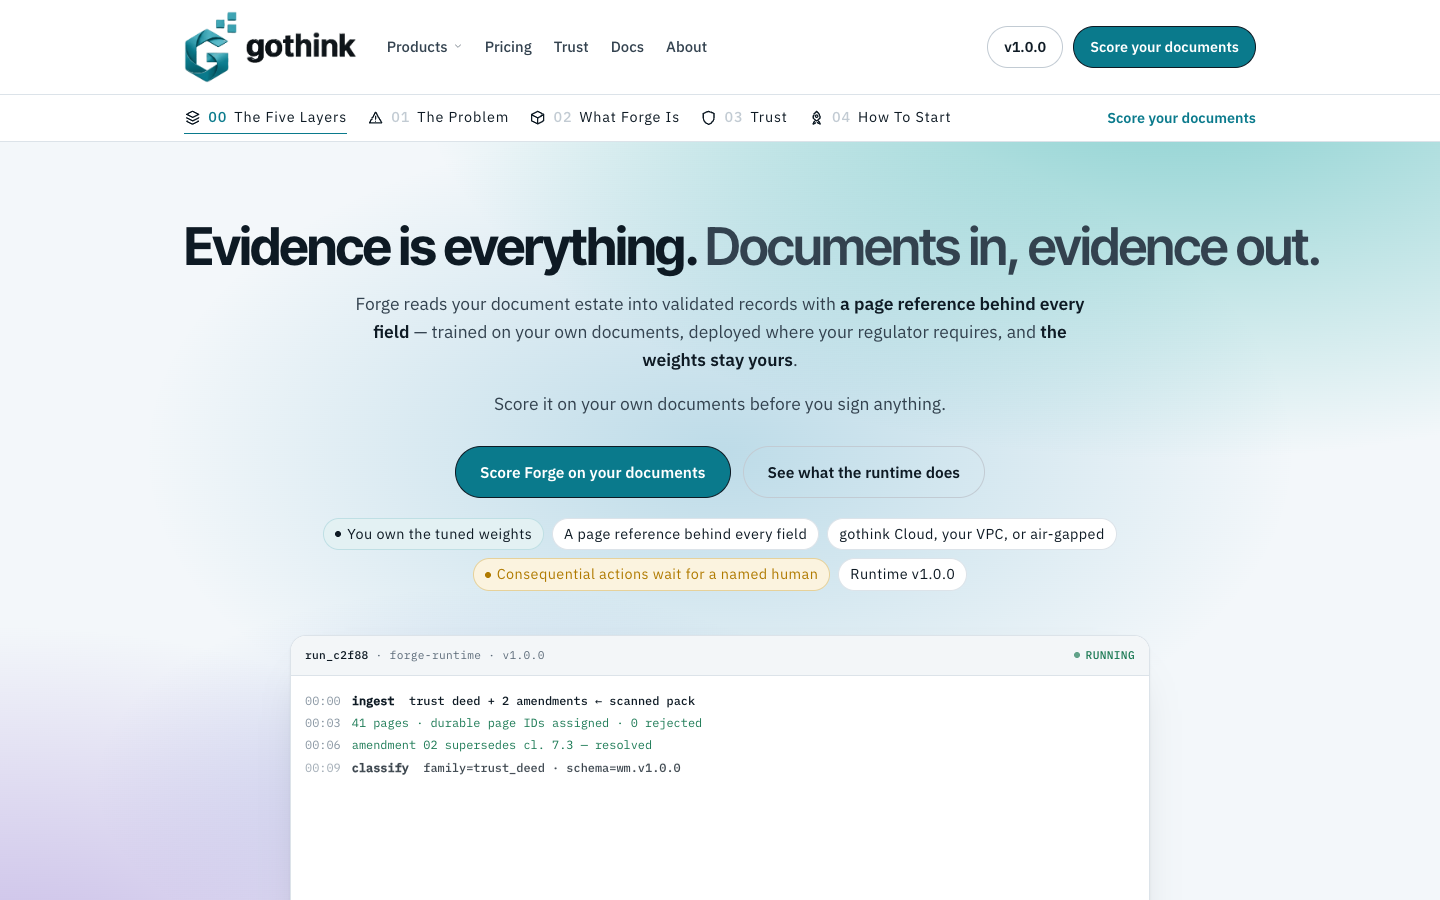Open Trust in the top navigation
The height and width of the screenshot is (900, 1440).
click(571, 47)
